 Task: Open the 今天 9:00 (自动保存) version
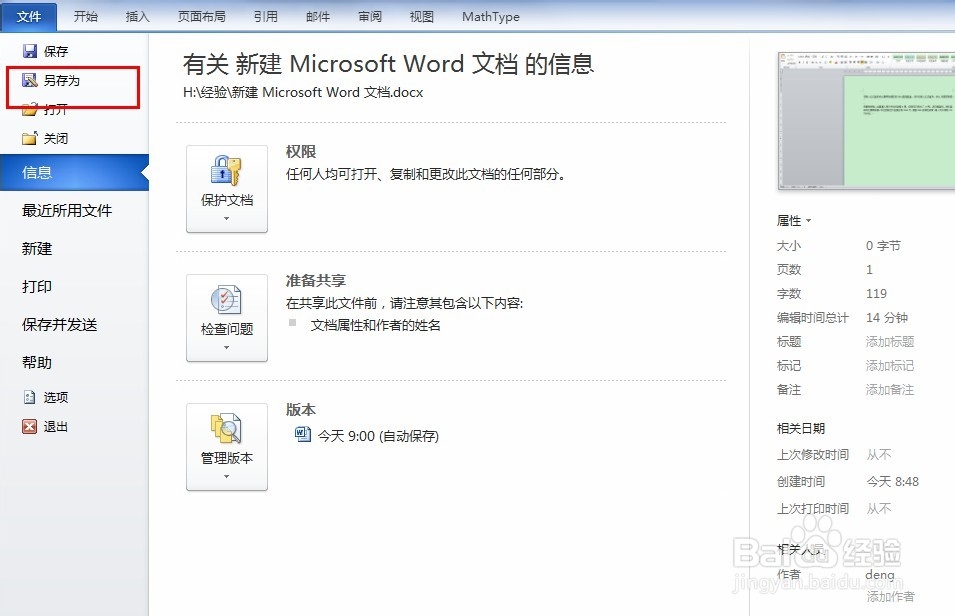pos(378,436)
